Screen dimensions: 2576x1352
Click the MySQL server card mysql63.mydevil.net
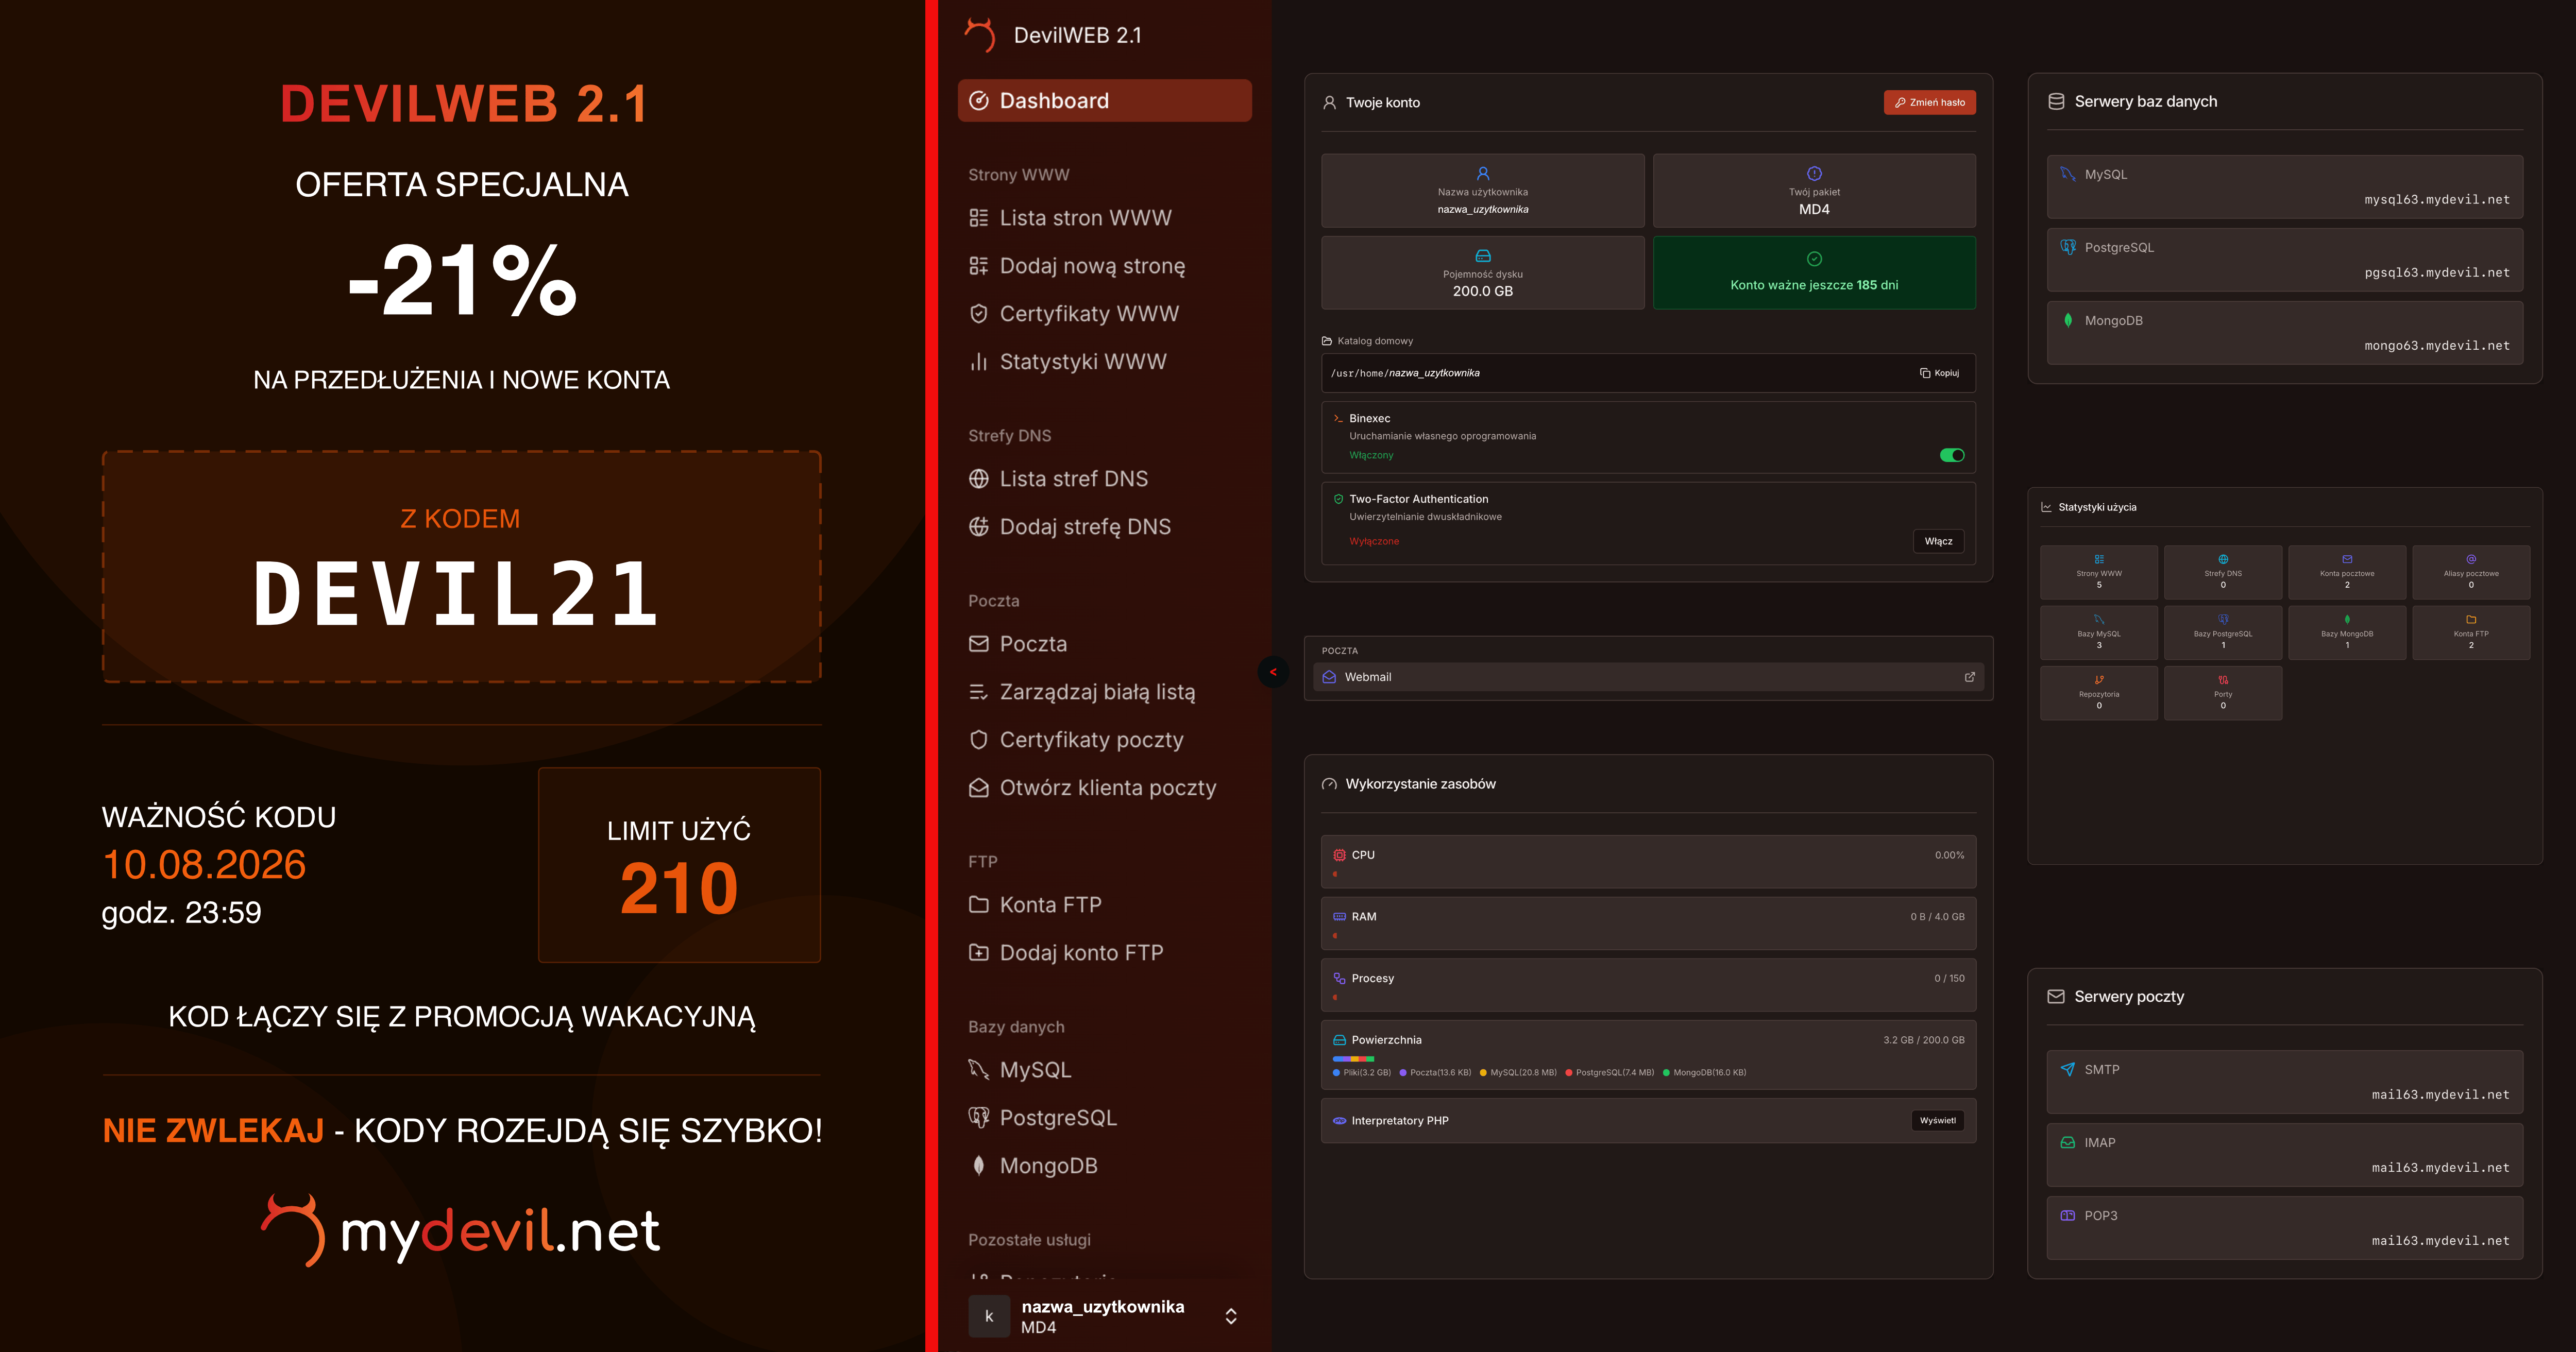(2284, 187)
